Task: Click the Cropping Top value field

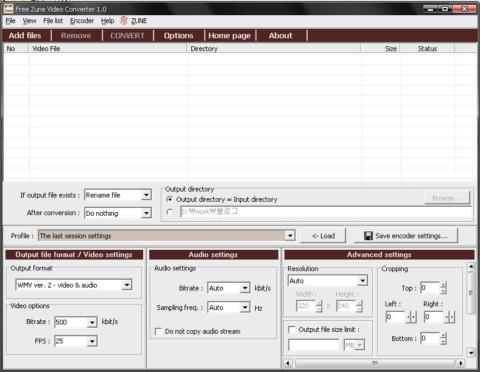Action: 430,288
